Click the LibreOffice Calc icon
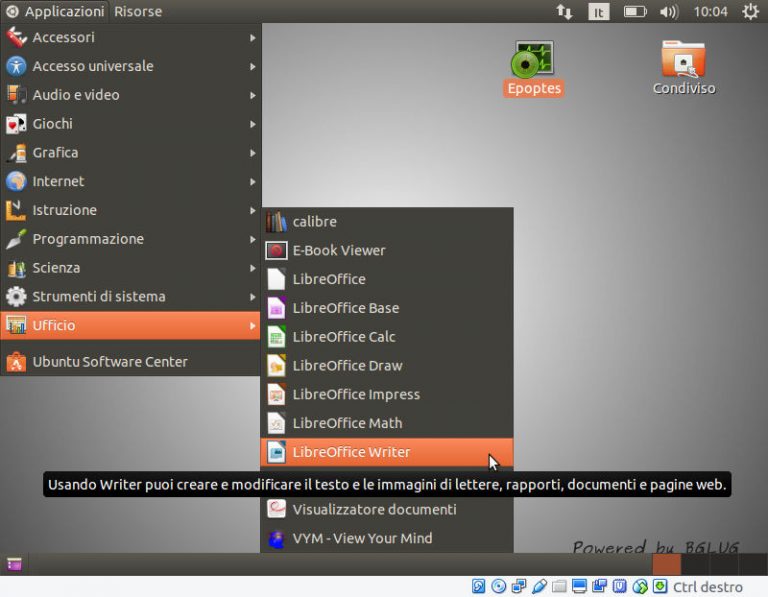The height and width of the screenshot is (597, 768). [276, 337]
